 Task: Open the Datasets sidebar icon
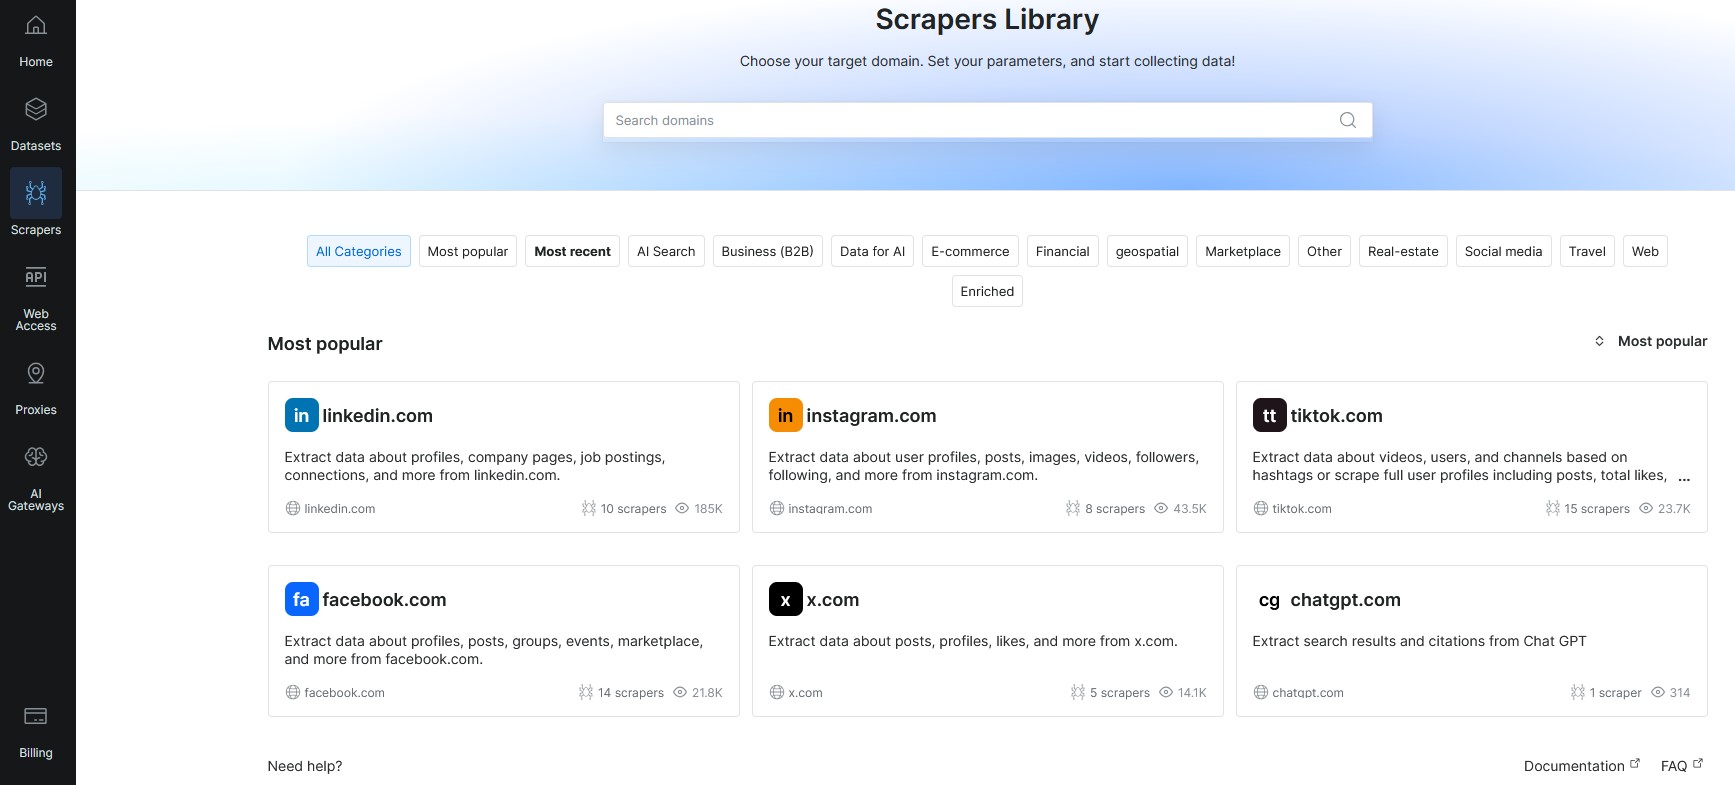(36, 109)
